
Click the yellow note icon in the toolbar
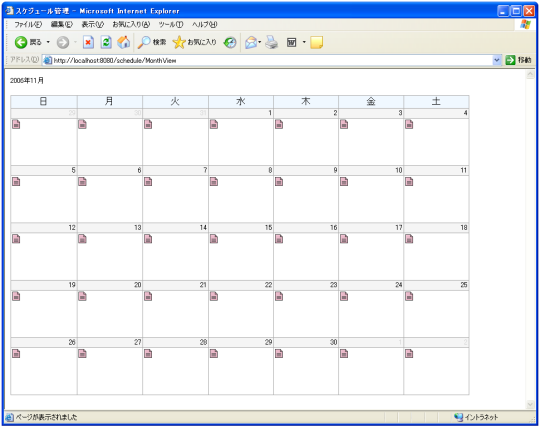(316, 42)
